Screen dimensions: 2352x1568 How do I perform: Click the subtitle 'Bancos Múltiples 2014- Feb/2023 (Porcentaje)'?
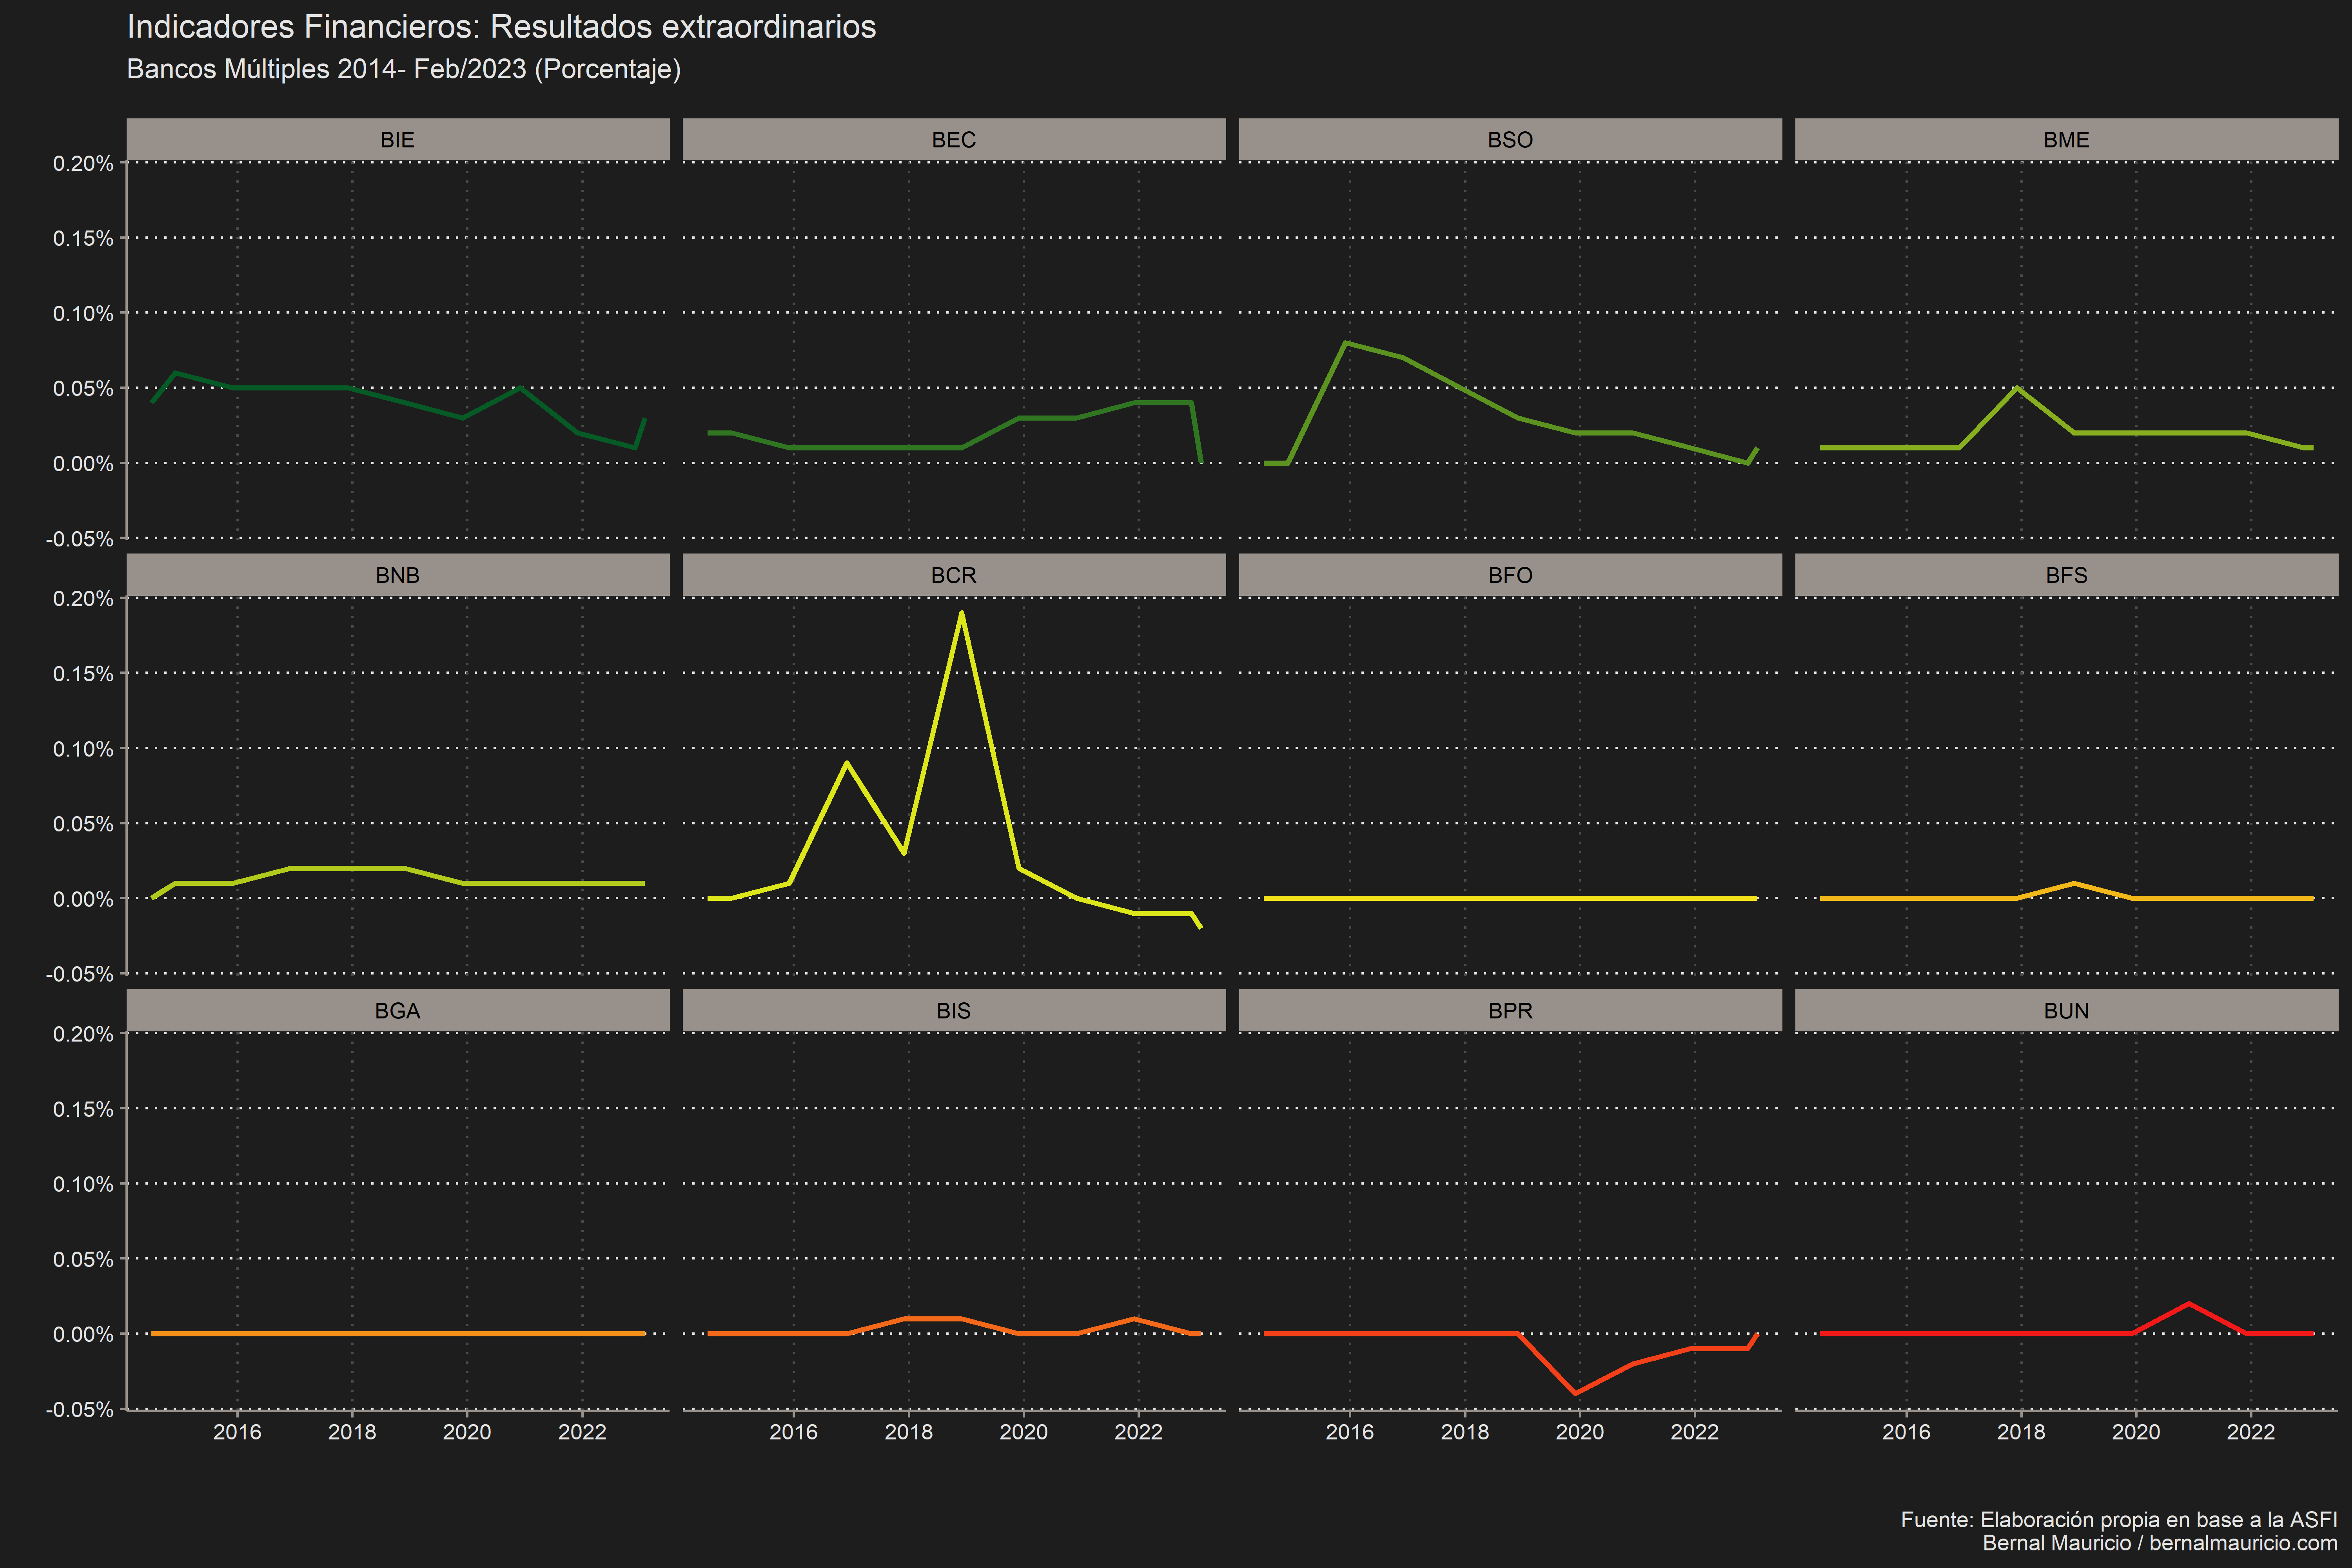coord(404,69)
